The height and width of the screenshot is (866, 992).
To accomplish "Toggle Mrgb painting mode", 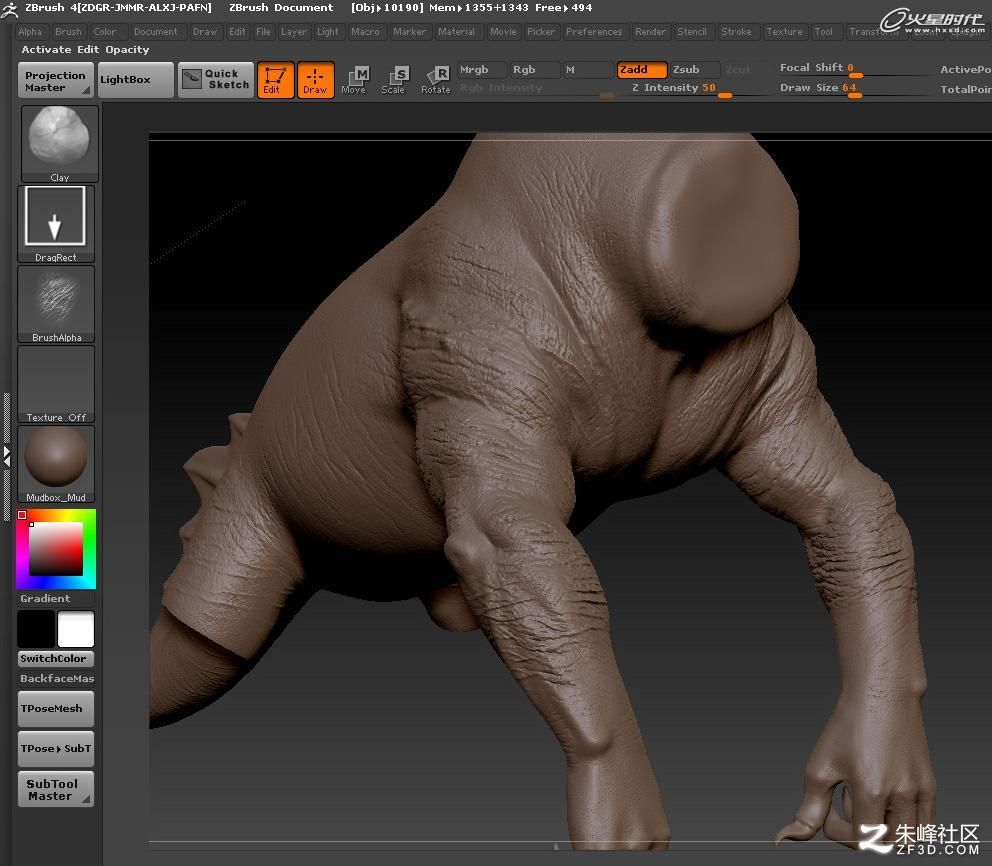I will pos(481,70).
